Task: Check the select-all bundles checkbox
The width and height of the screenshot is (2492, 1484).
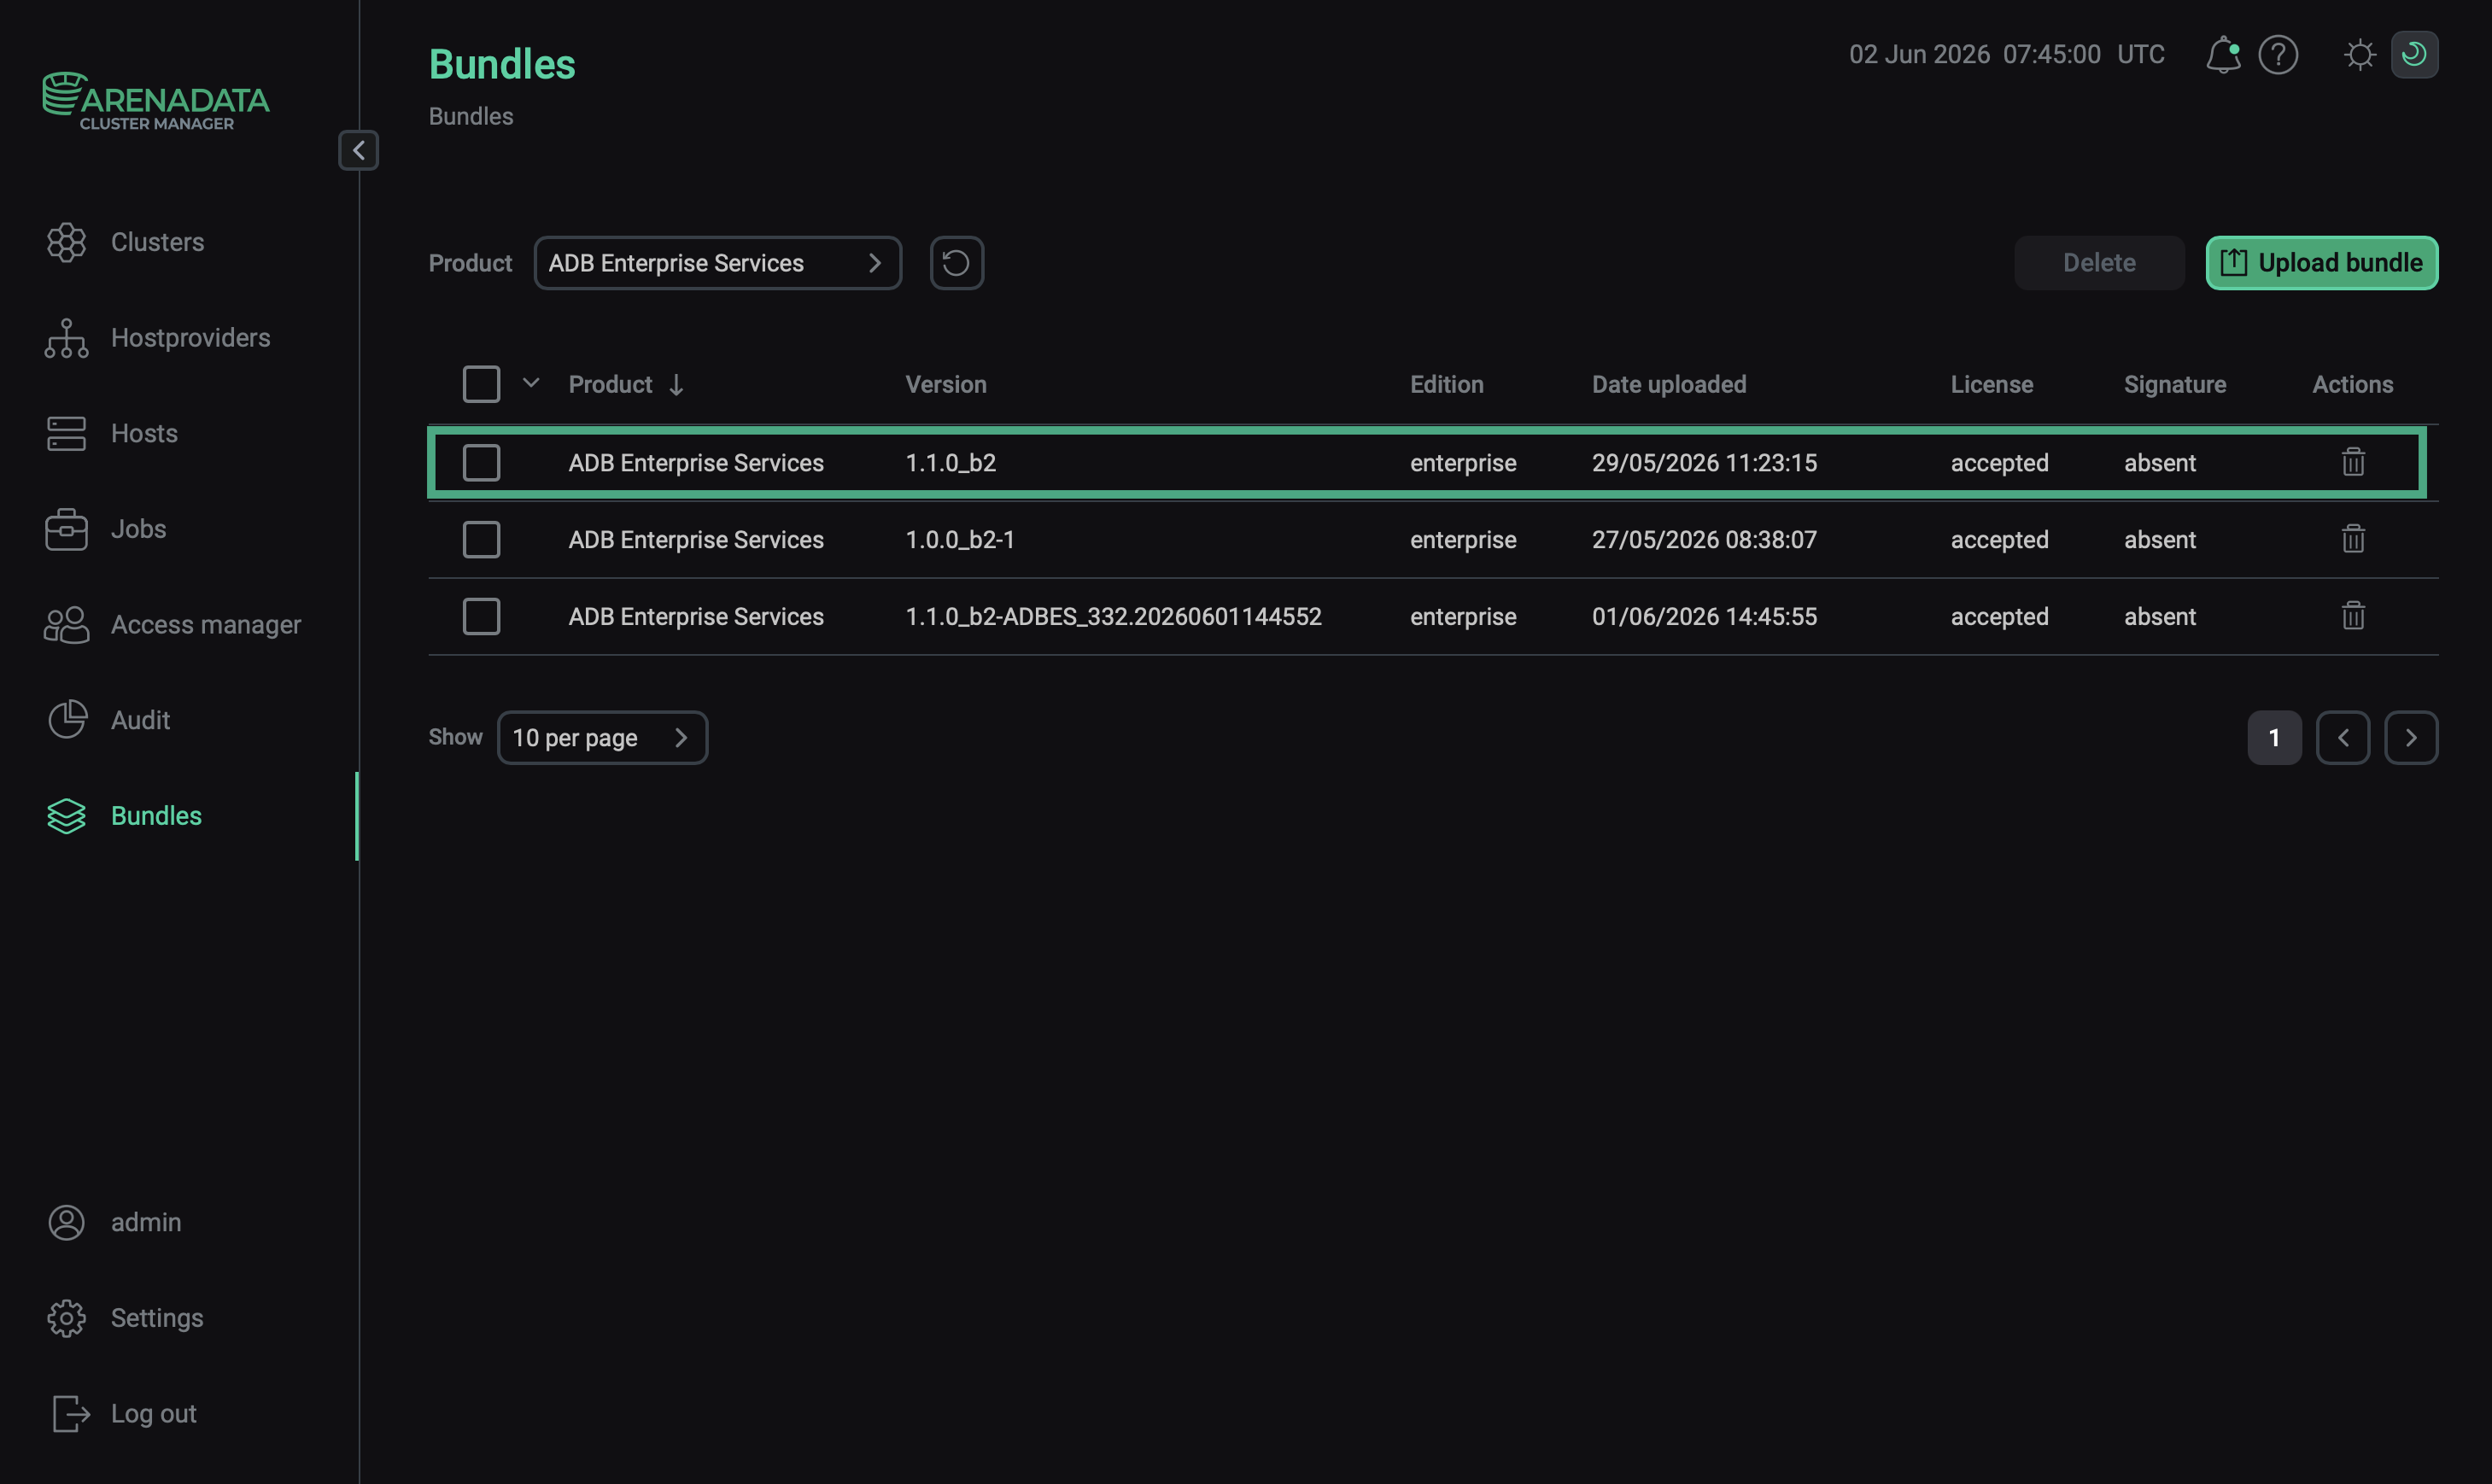Action: (x=481, y=384)
